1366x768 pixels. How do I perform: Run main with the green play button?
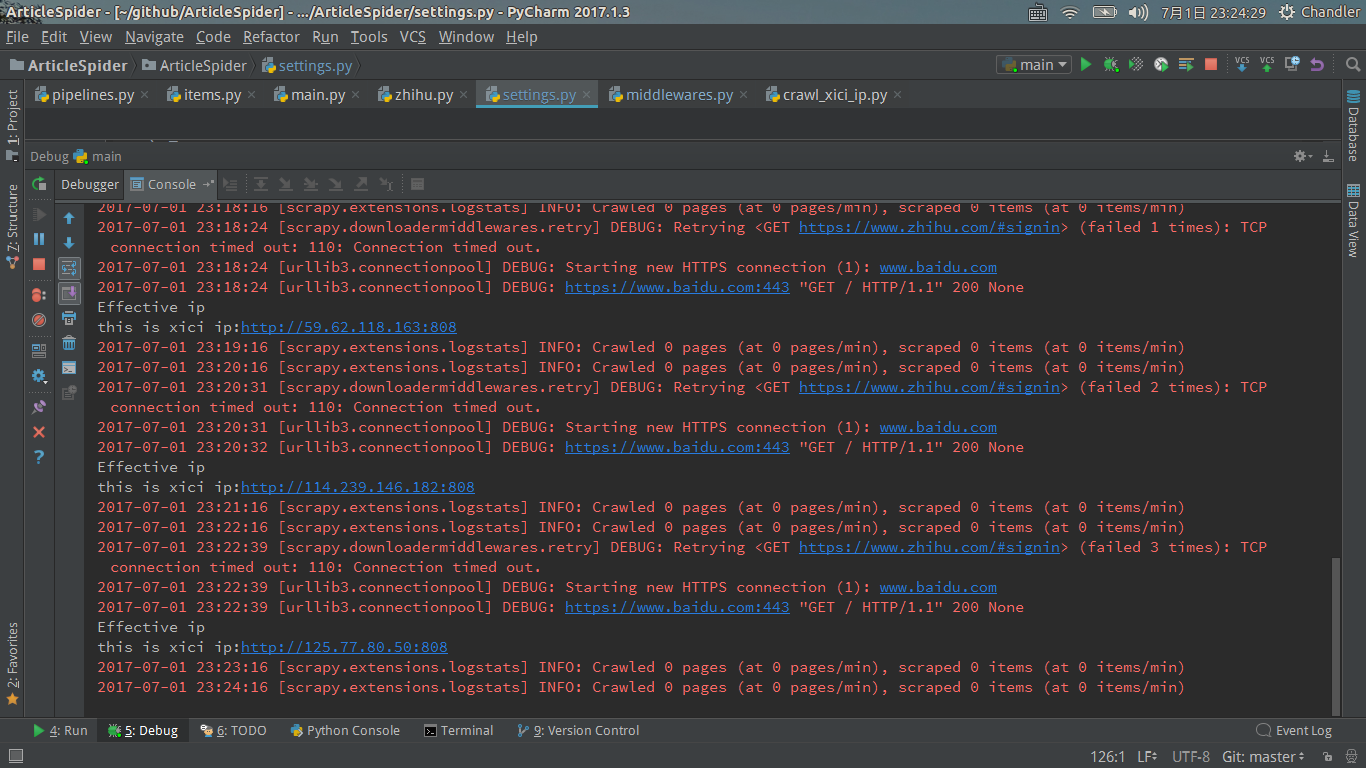click(x=1086, y=64)
